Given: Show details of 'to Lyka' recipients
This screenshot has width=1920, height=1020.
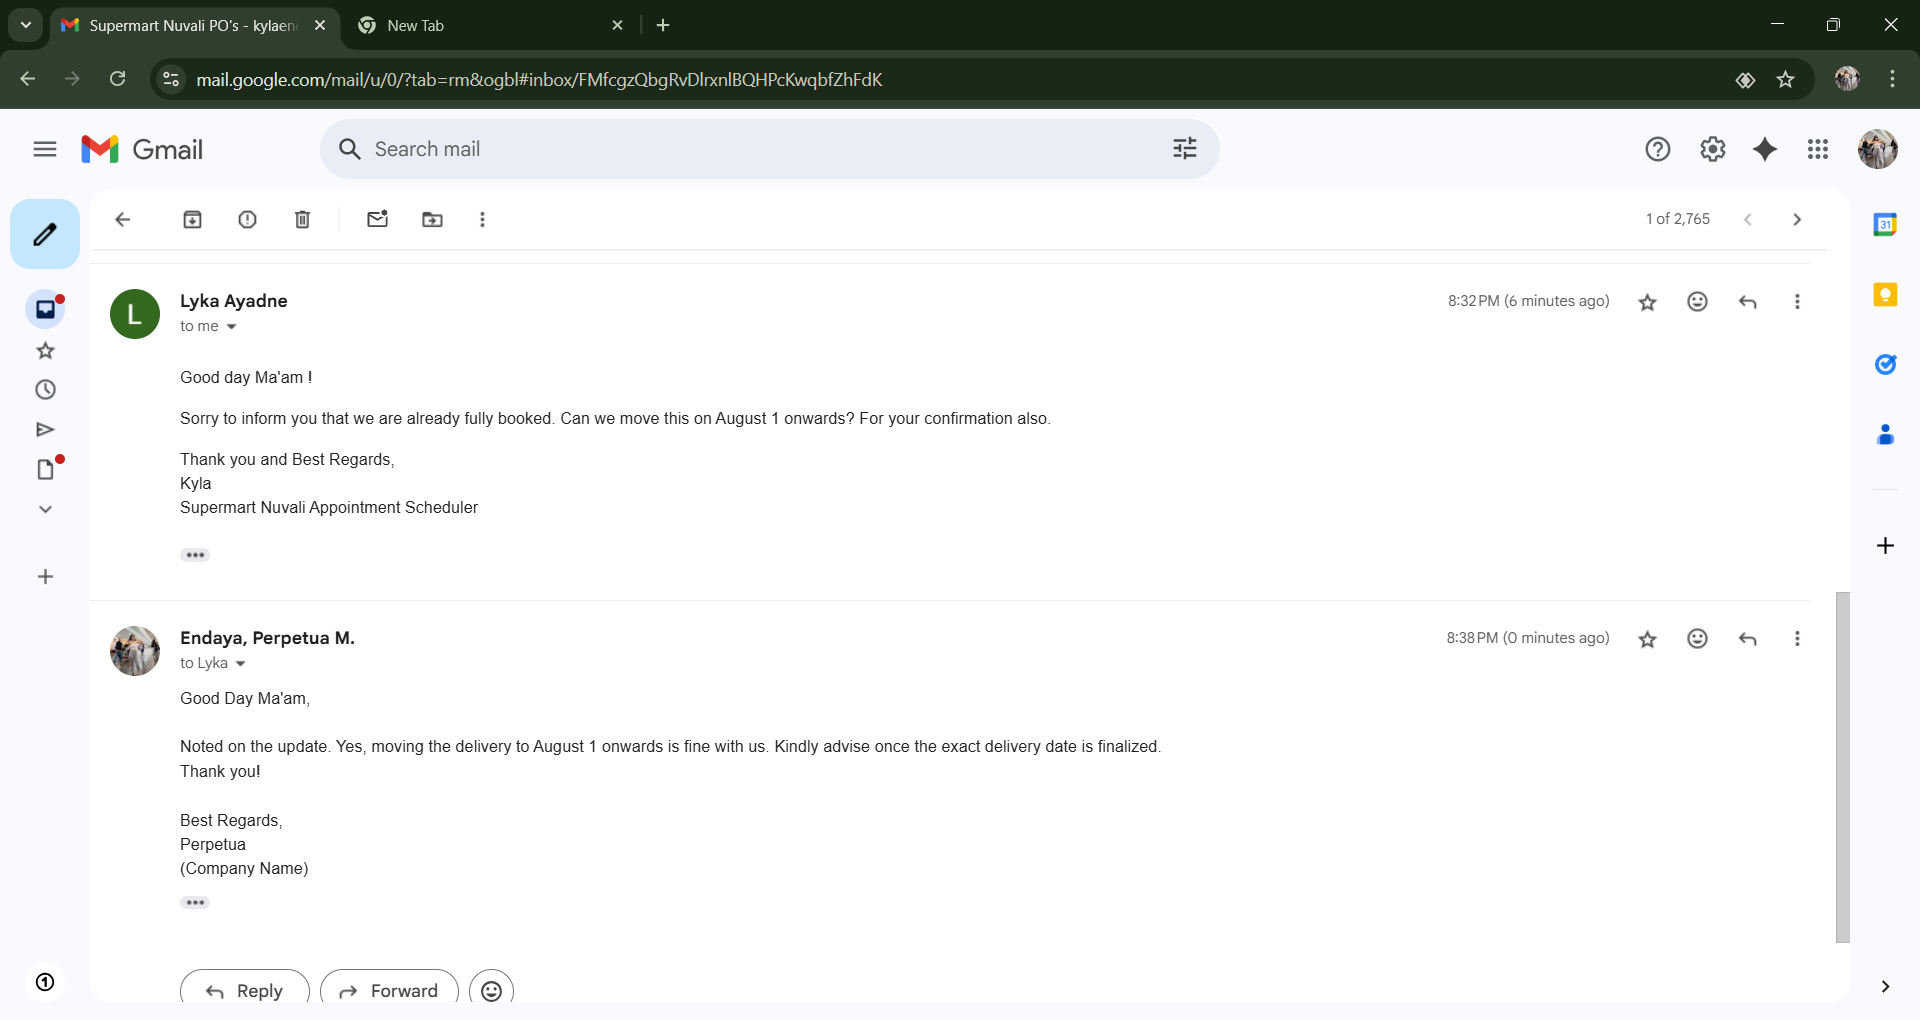Looking at the screenshot, I should click(x=241, y=664).
